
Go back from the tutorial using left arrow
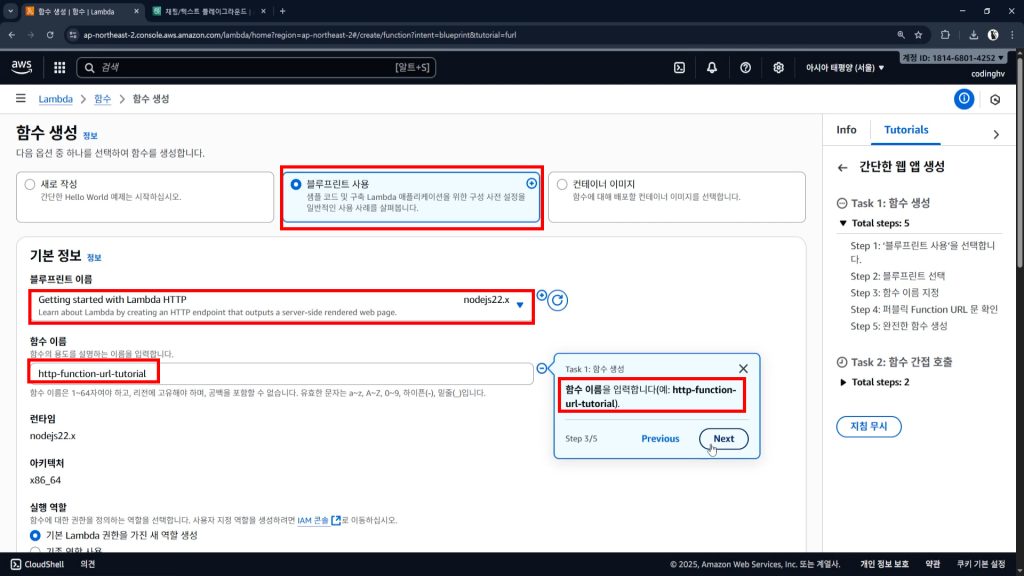coord(842,168)
